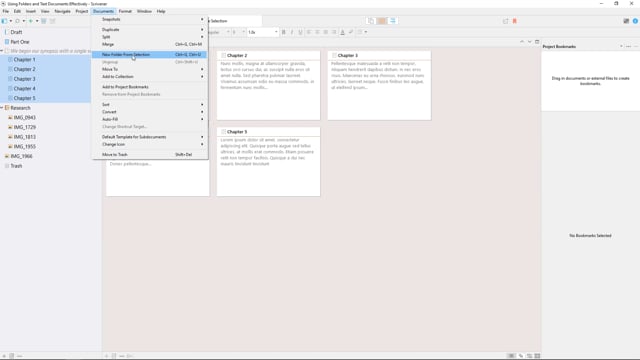640x360 pixels.
Task: Open the File menu
Action: click(x=6, y=11)
